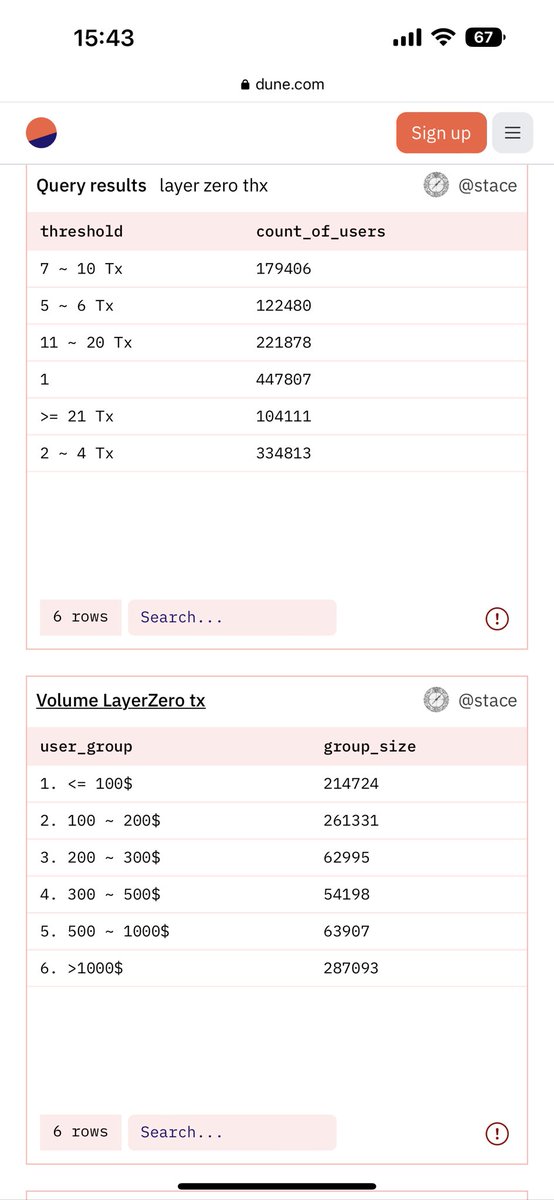The width and height of the screenshot is (554, 1200).
Task: Select the value 221878
Action: 284,342
